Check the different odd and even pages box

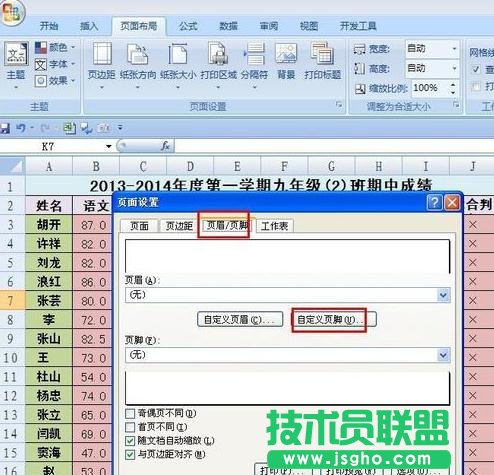point(130,414)
